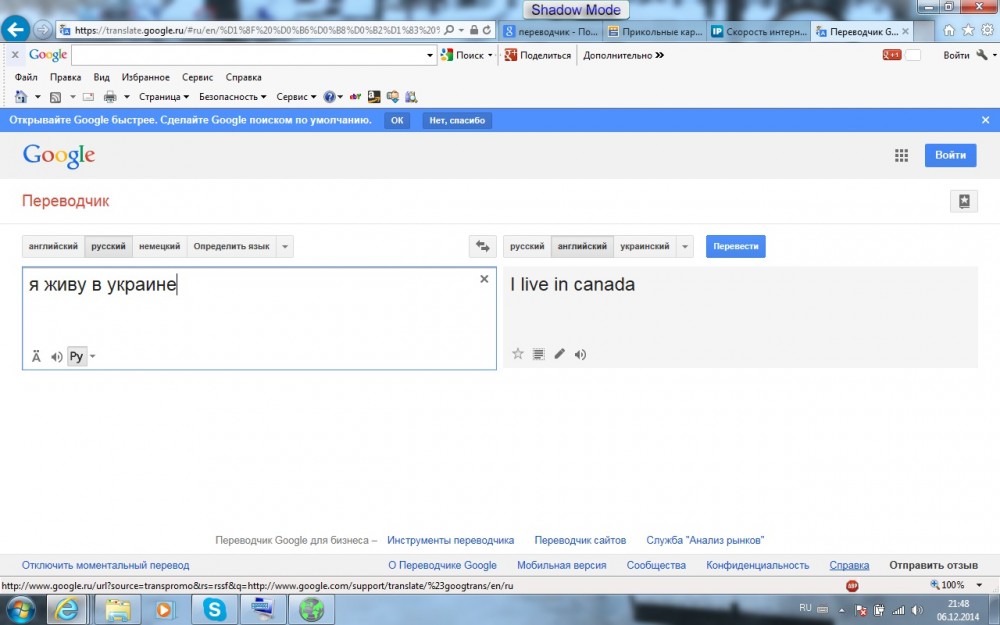Open input tools dropdown next to Ру
The width and height of the screenshot is (1000, 625).
point(92,357)
